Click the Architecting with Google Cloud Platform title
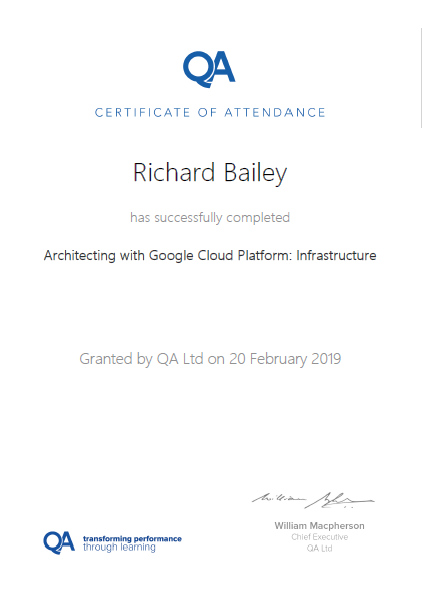Viewport: 422px width, 593px height. point(210,256)
